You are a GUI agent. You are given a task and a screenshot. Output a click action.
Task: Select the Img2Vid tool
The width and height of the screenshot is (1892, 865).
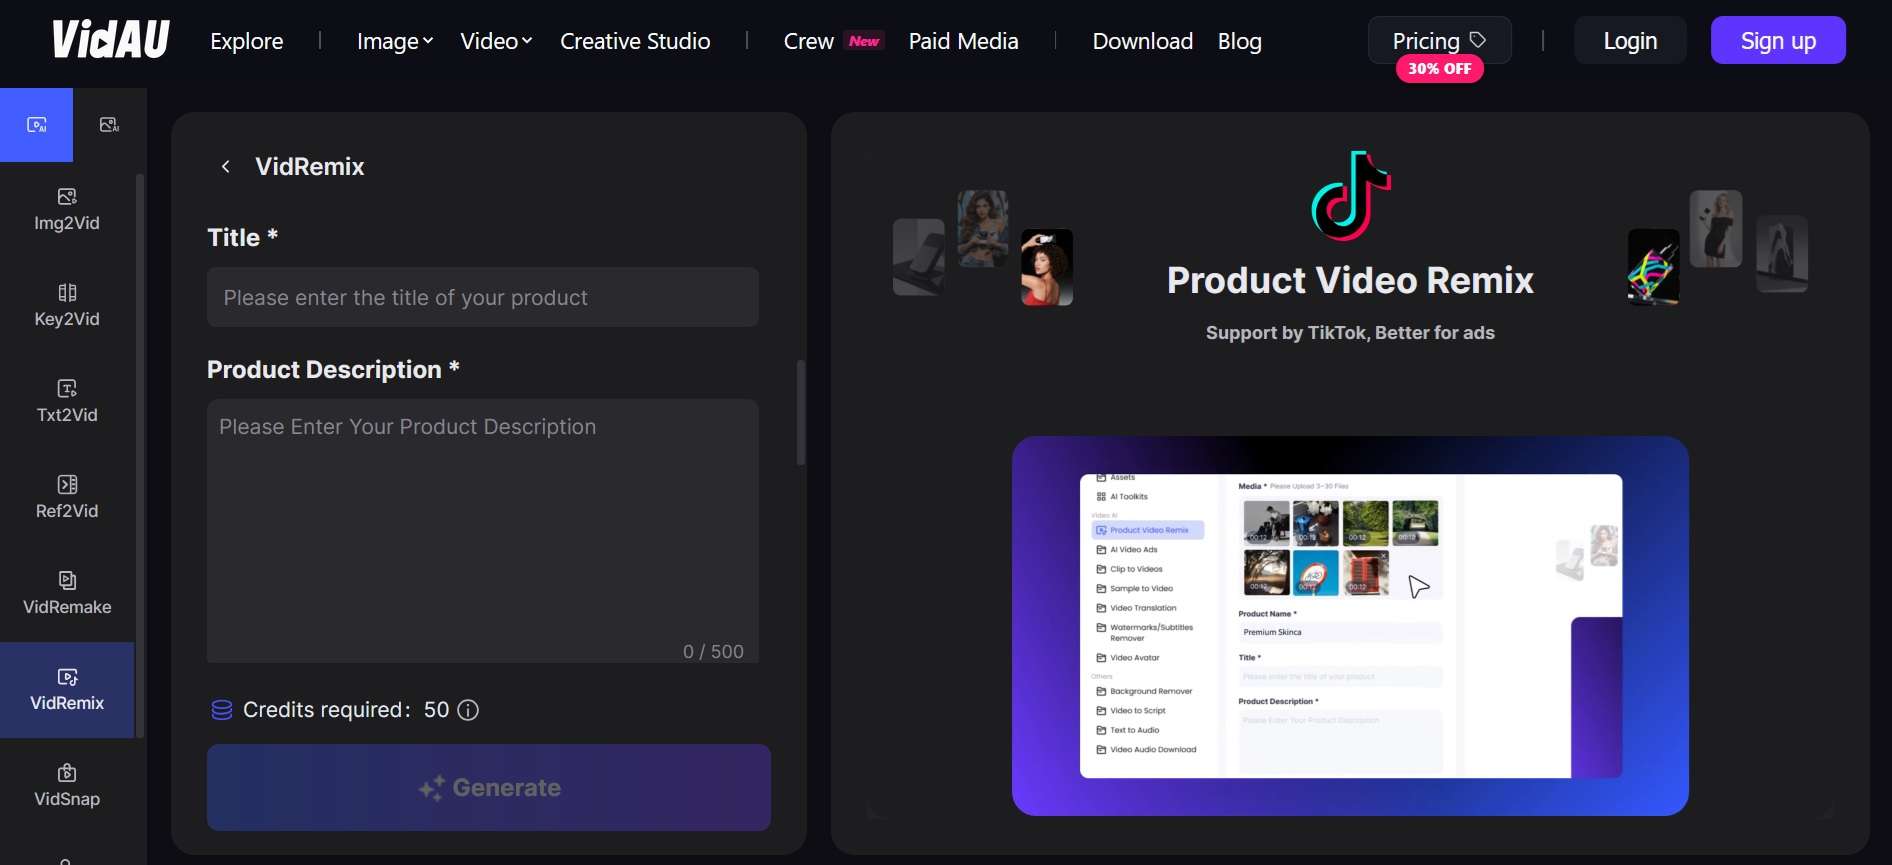(67, 210)
